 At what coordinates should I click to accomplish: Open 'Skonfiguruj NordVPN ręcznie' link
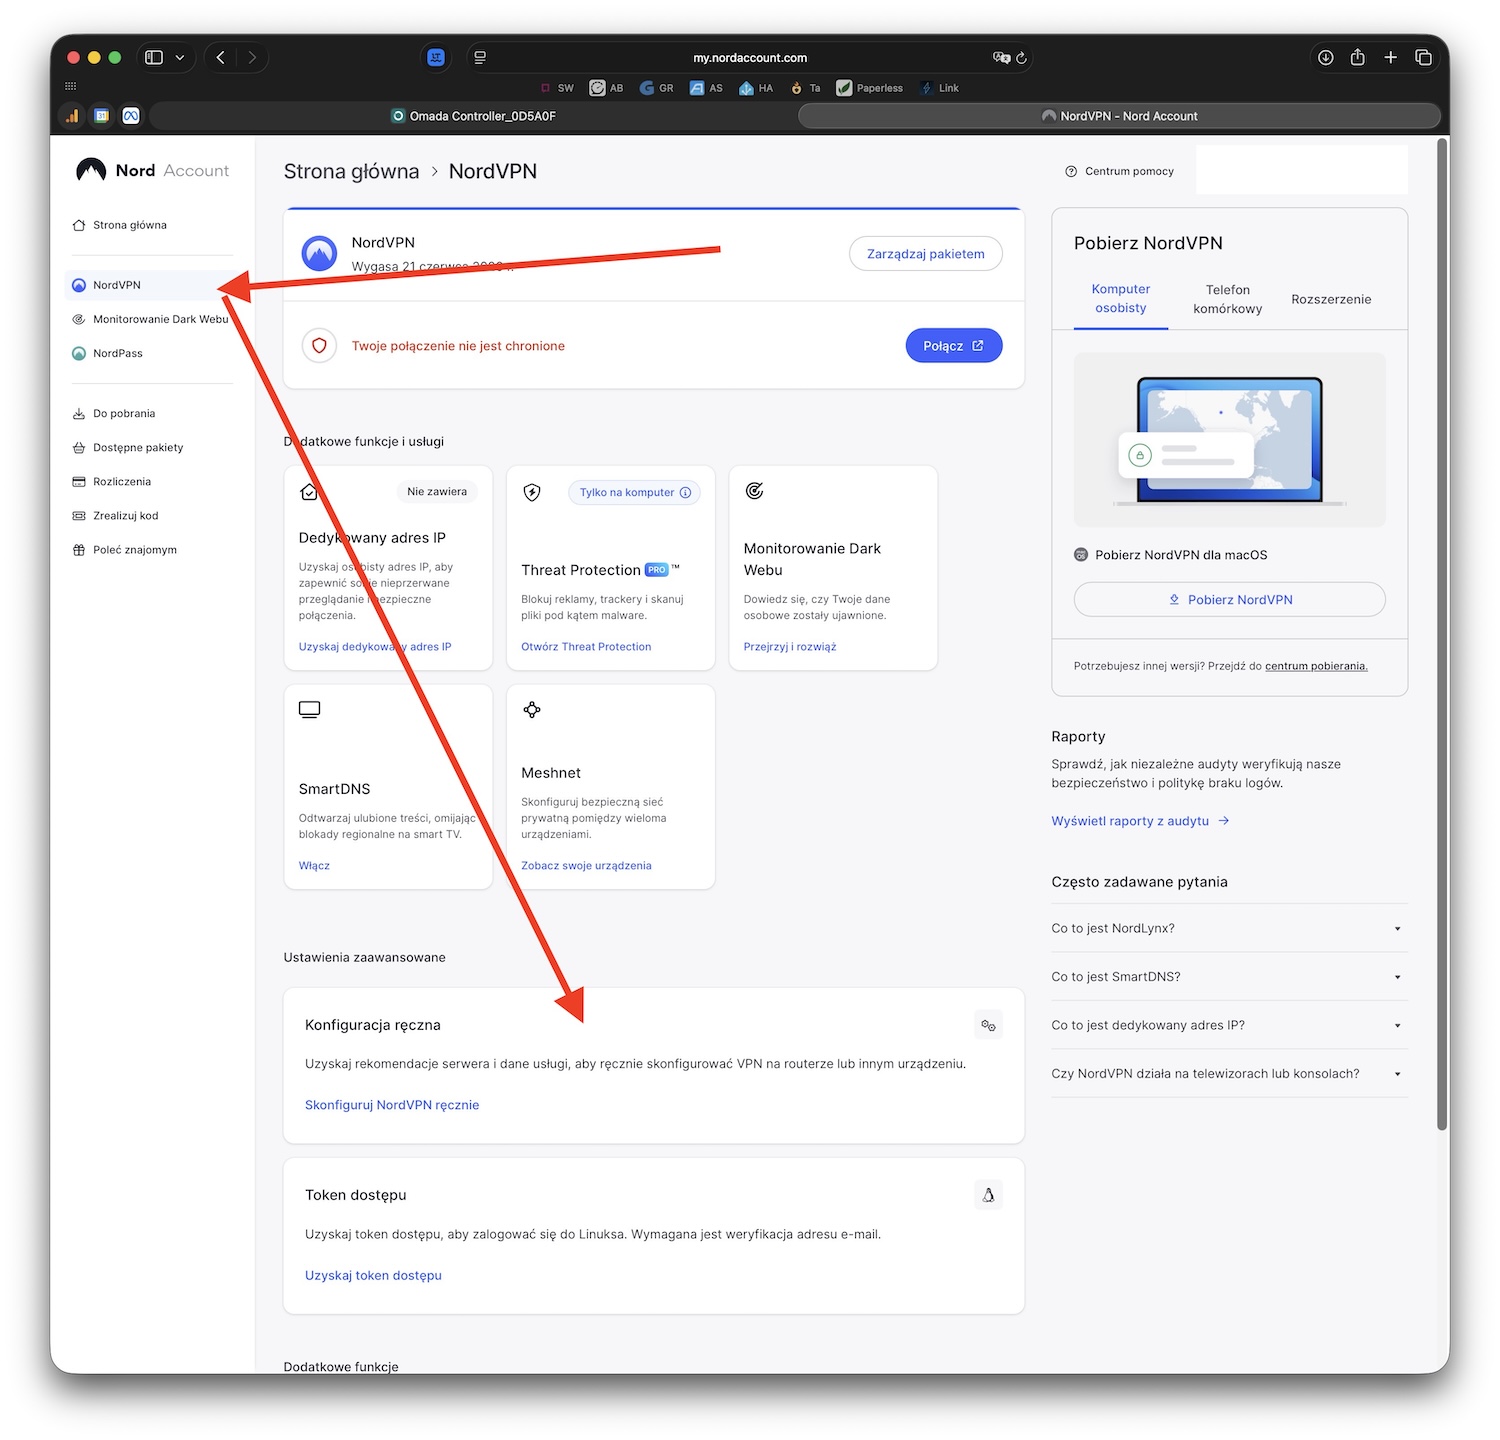click(x=392, y=1105)
